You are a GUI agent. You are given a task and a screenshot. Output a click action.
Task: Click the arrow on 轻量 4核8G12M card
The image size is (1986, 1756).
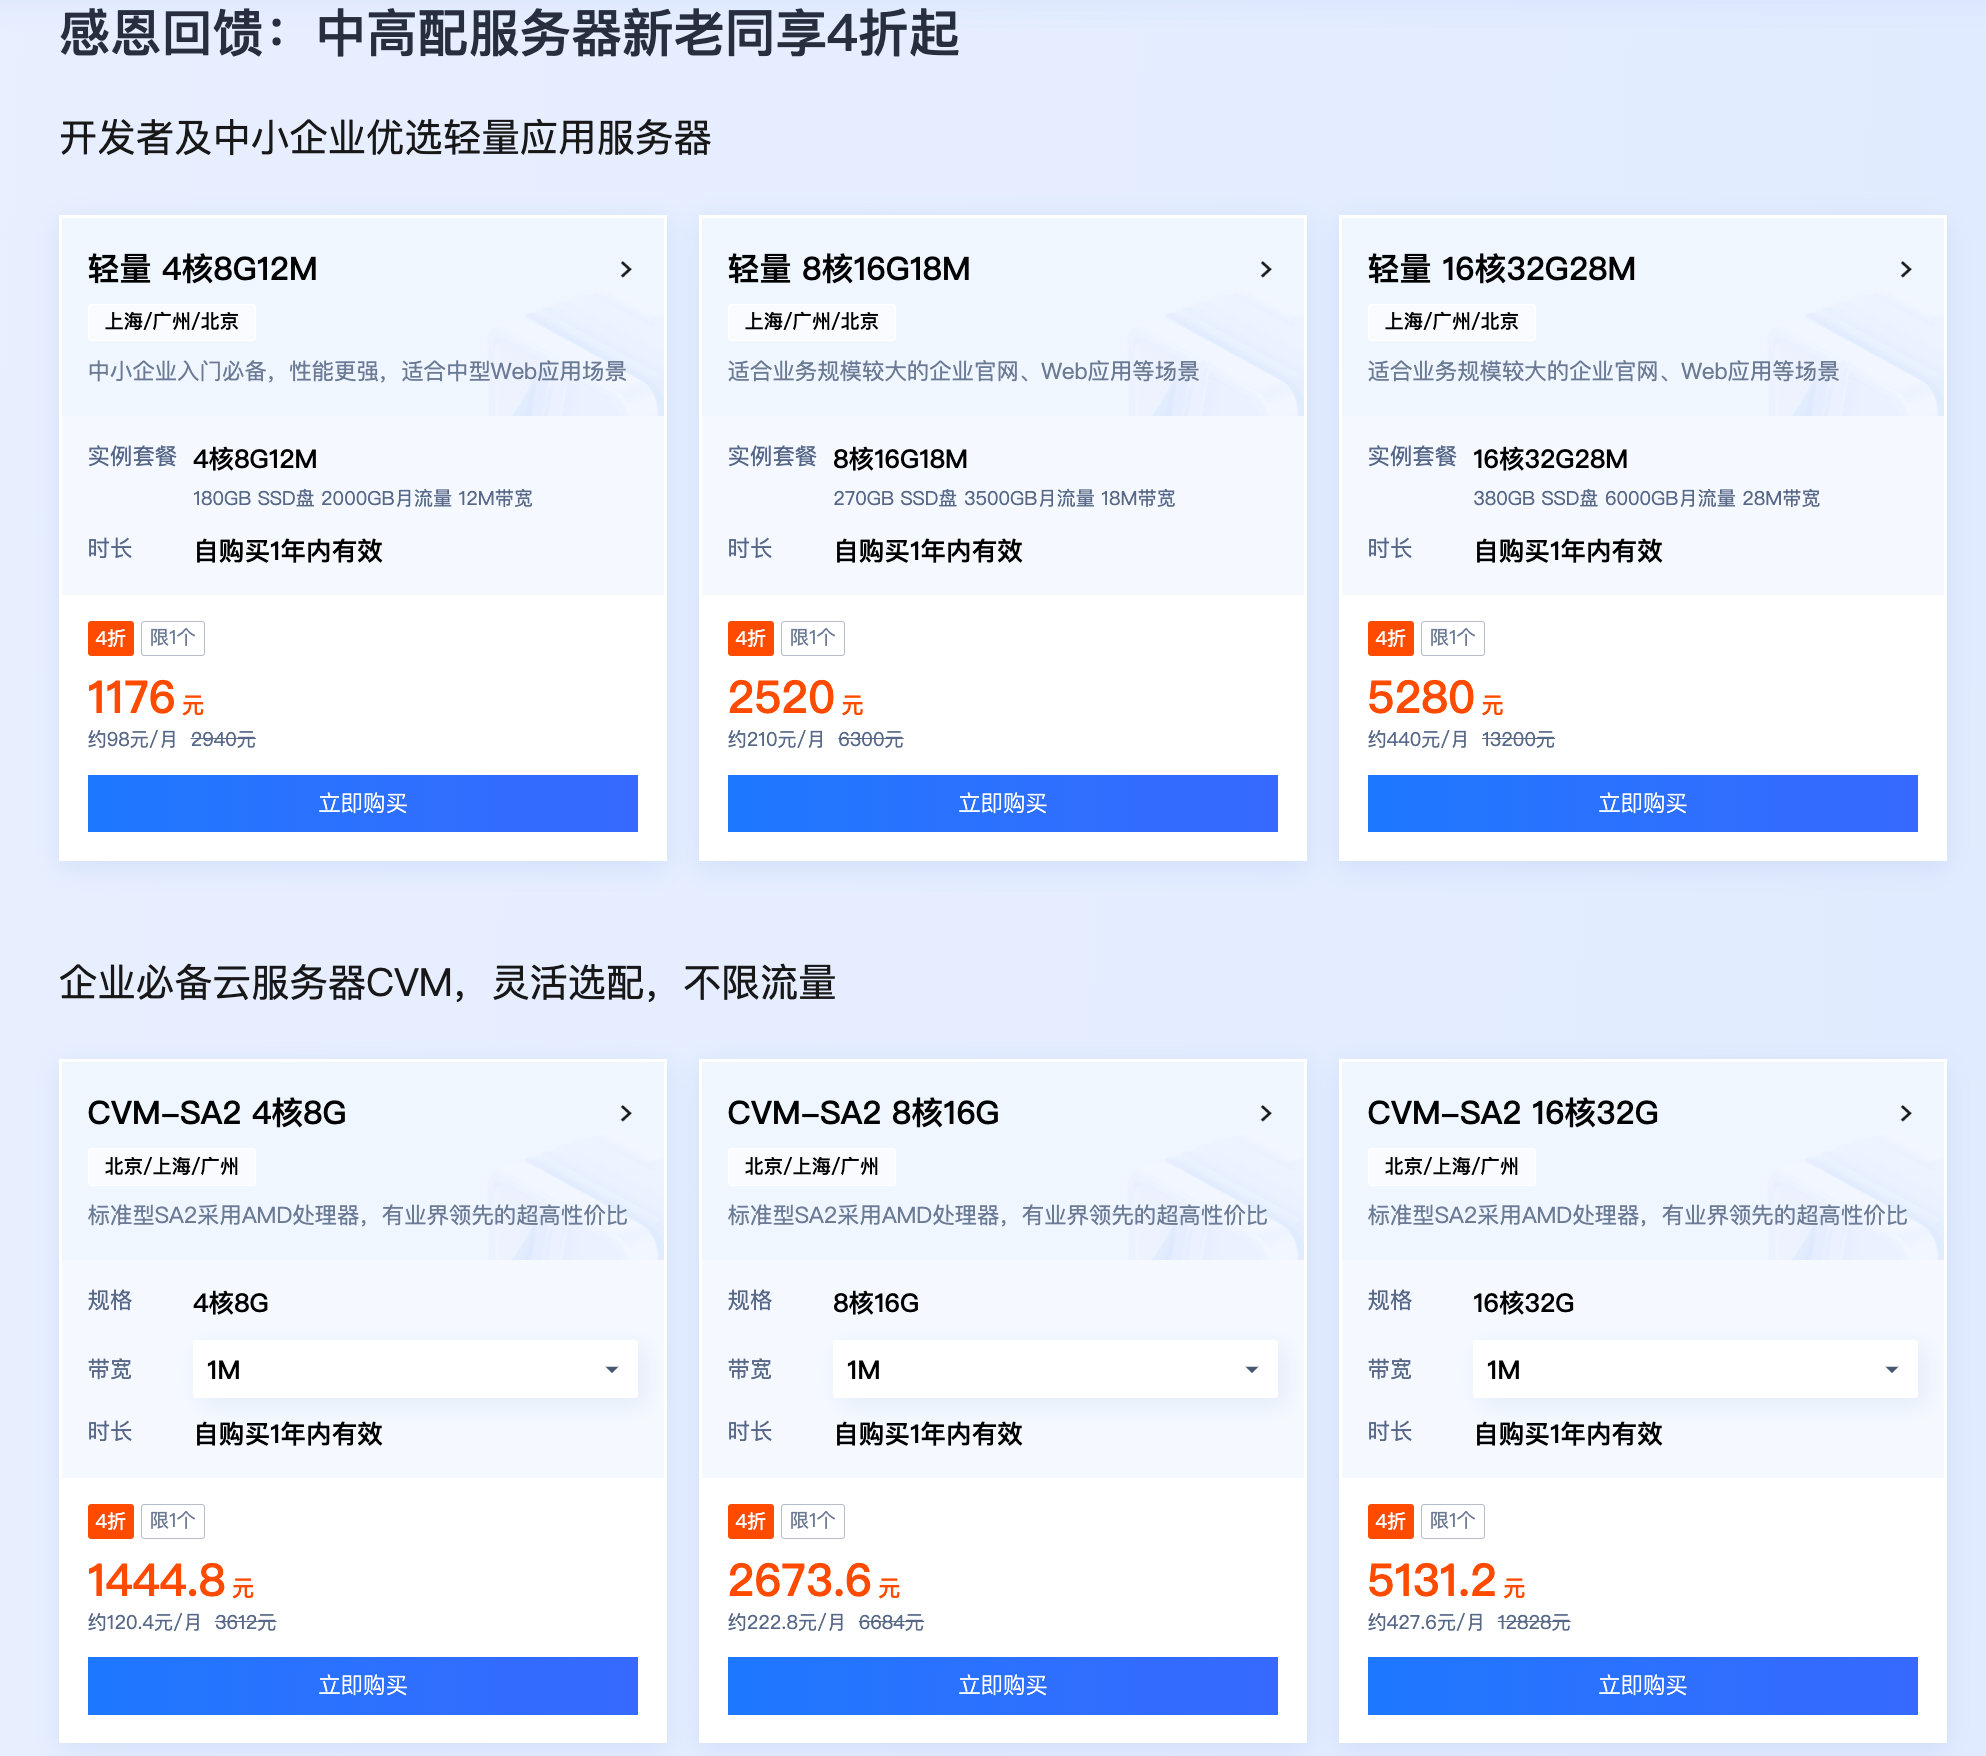(x=626, y=269)
